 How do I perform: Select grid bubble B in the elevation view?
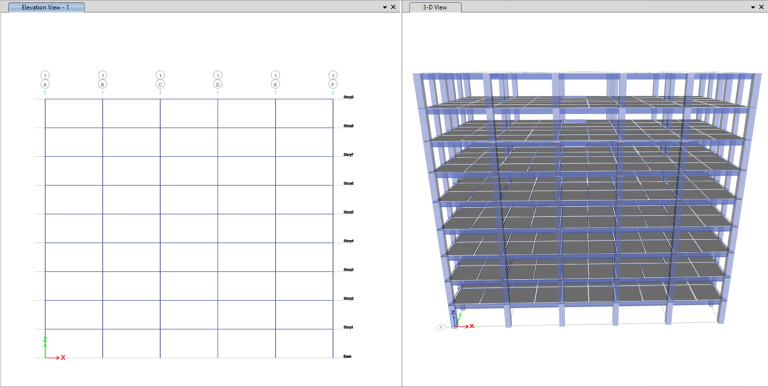[102, 84]
